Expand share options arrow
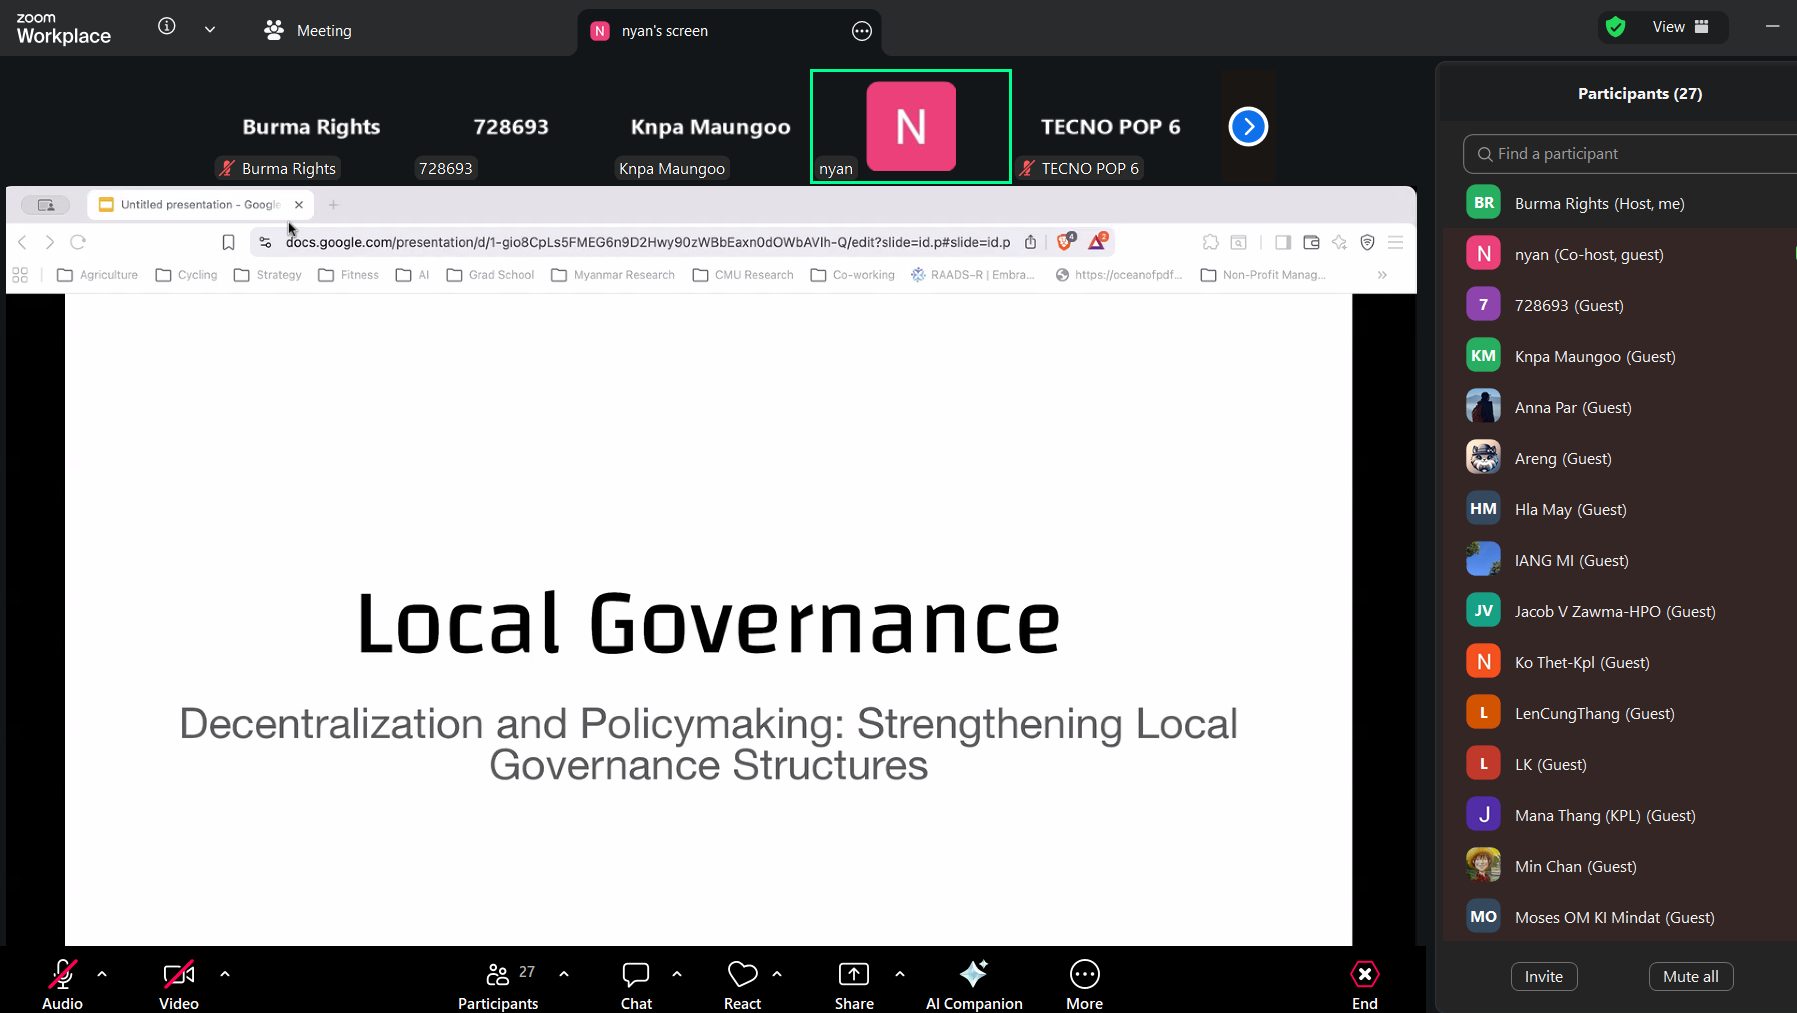This screenshot has height=1013, width=1797. tap(900, 974)
